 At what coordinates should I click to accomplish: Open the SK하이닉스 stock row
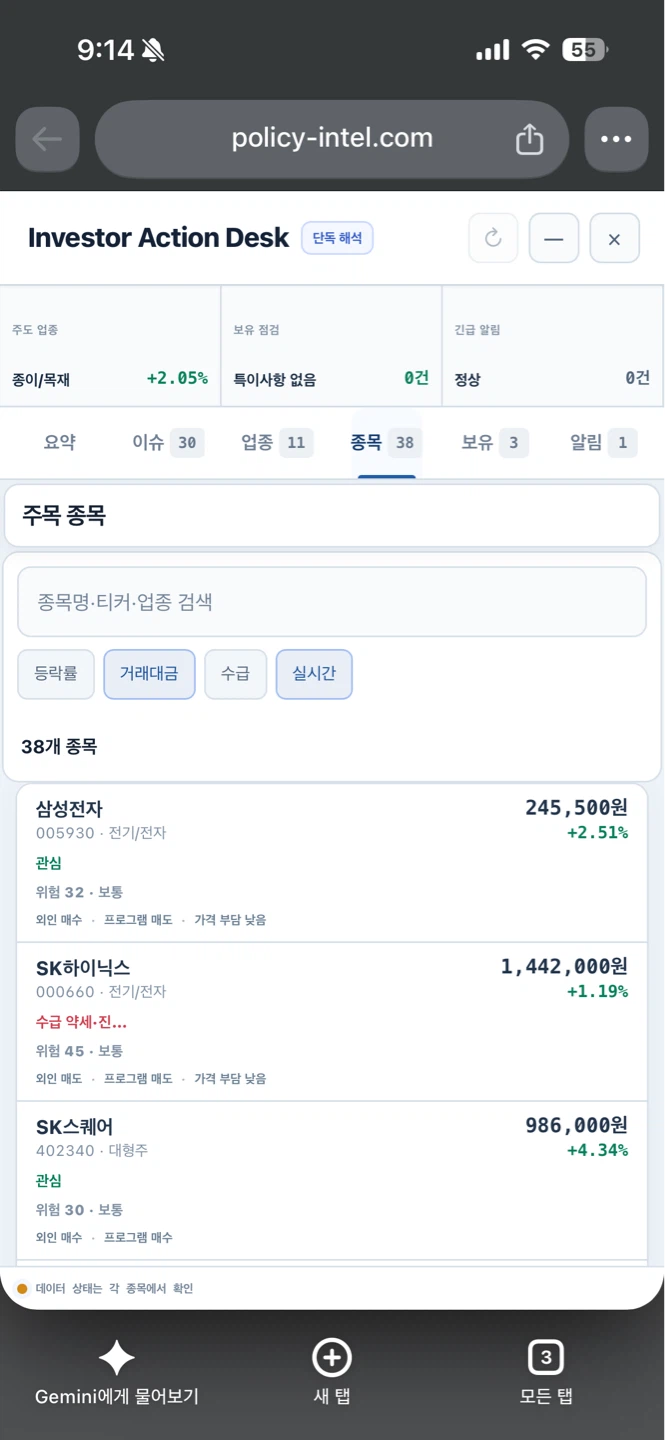click(332, 1022)
